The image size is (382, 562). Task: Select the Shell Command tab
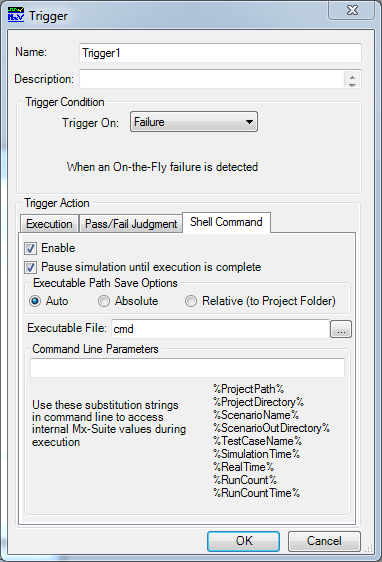click(x=226, y=222)
